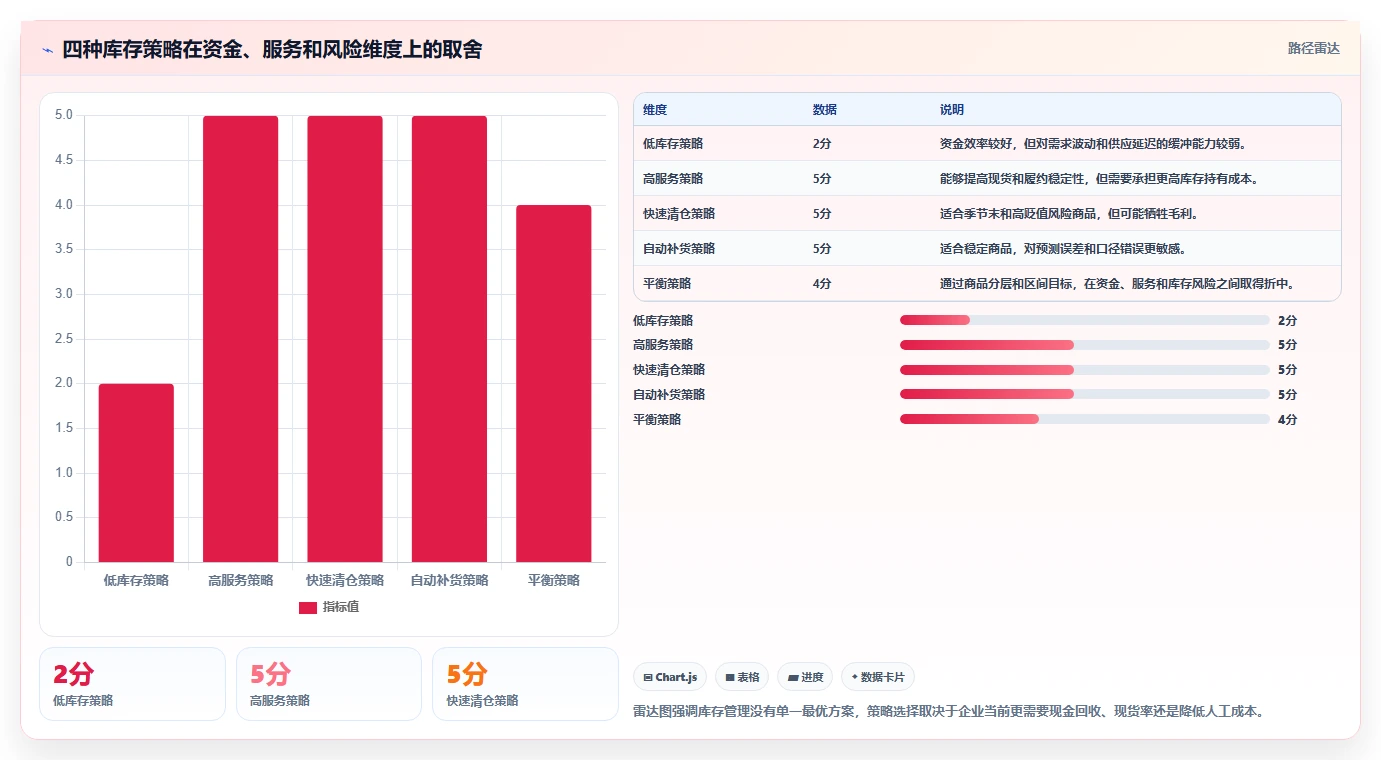This screenshot has width=1381, height=760.
Task: Open the 5分 高服务策略 data card
Action: pyautogui.click(x=329, y=684)
